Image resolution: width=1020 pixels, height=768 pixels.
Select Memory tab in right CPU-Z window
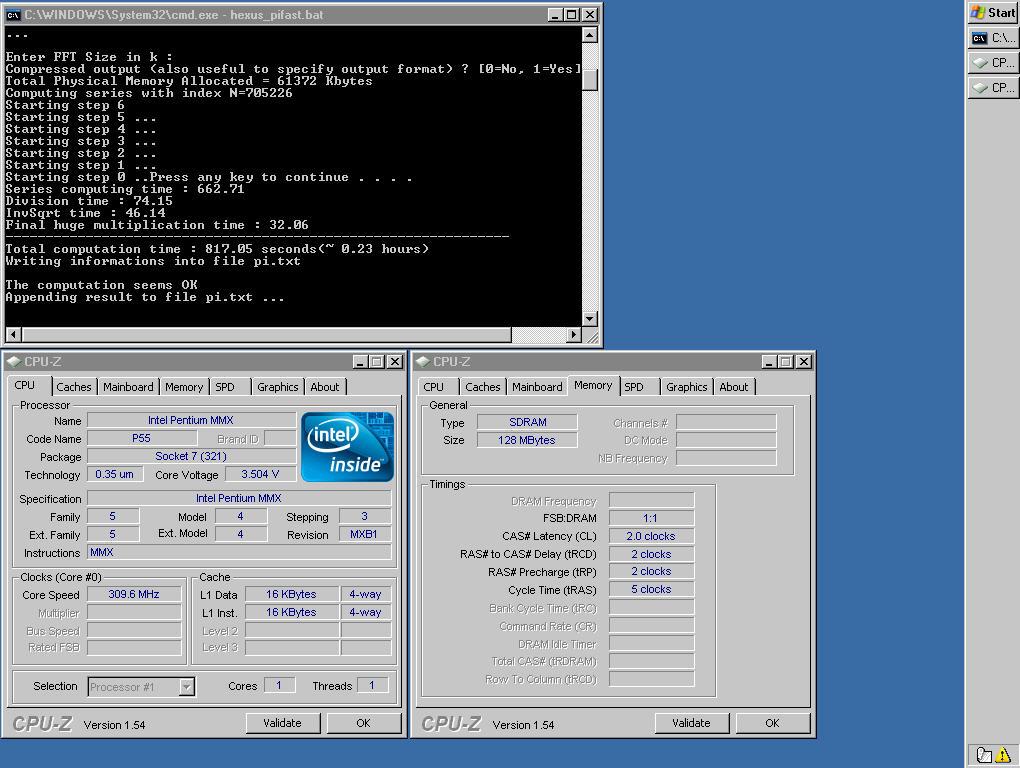pyautogui.click(x=593, y=386)
